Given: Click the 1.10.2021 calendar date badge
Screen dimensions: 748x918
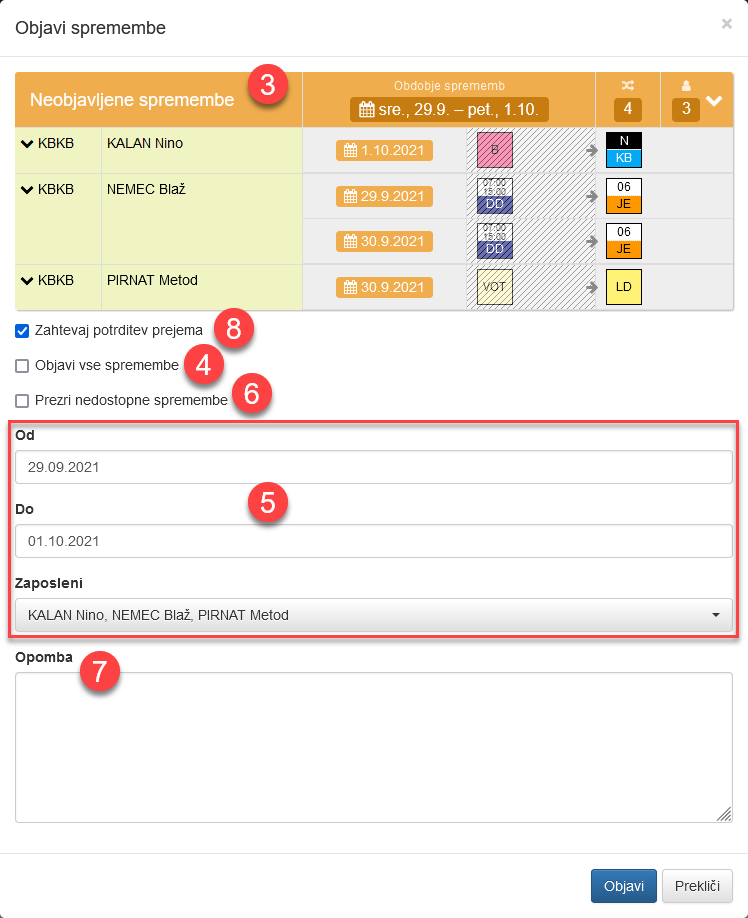Looking at the screenshot, I should 385,151.
